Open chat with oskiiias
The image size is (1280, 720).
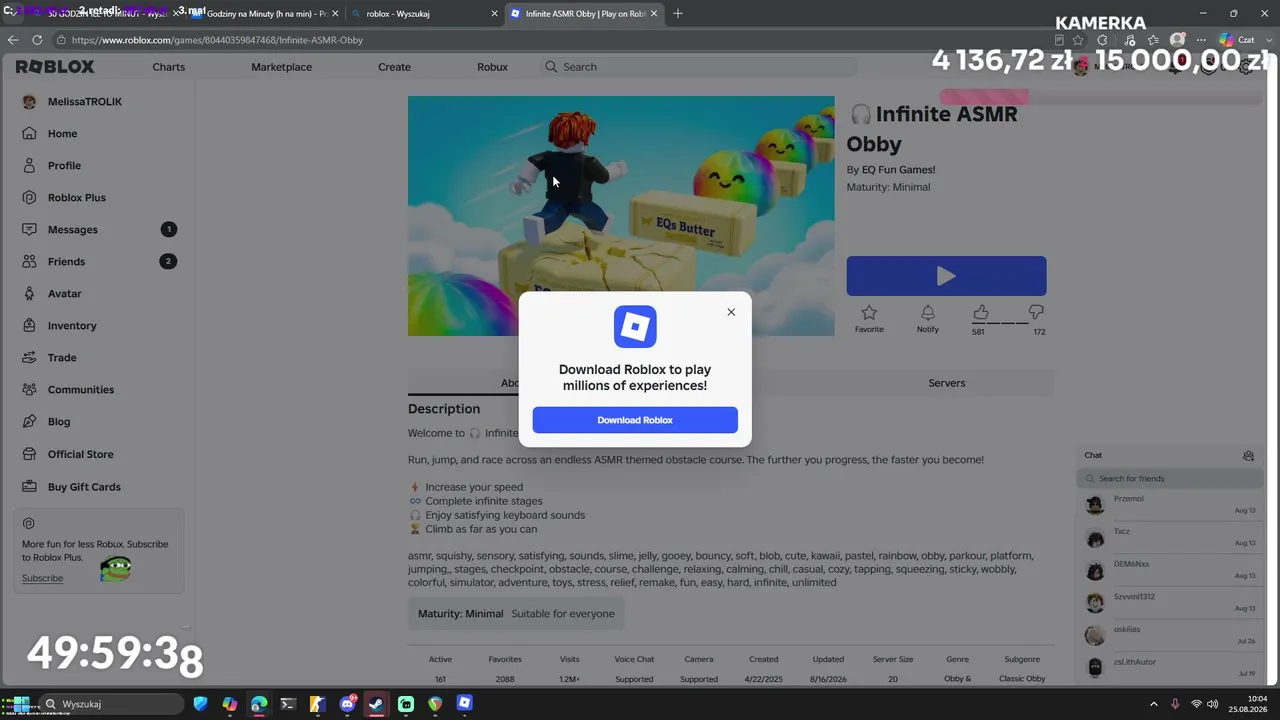pos(1170,636)
